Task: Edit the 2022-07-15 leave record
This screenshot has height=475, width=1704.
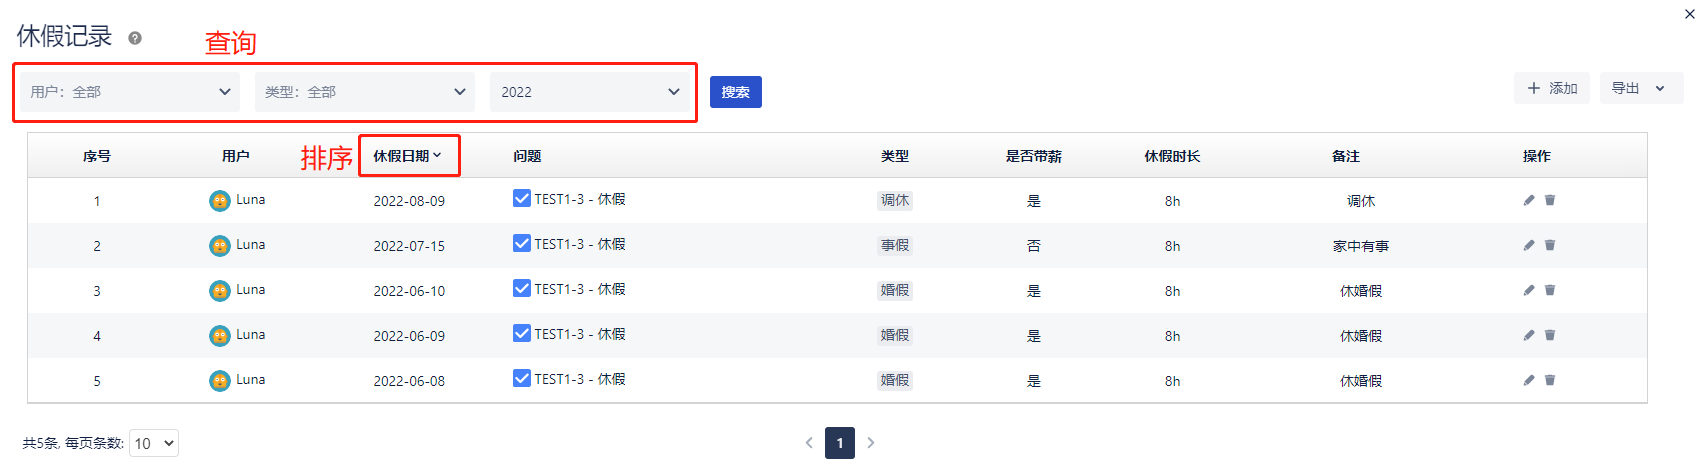Action: tap(1529, 245)
